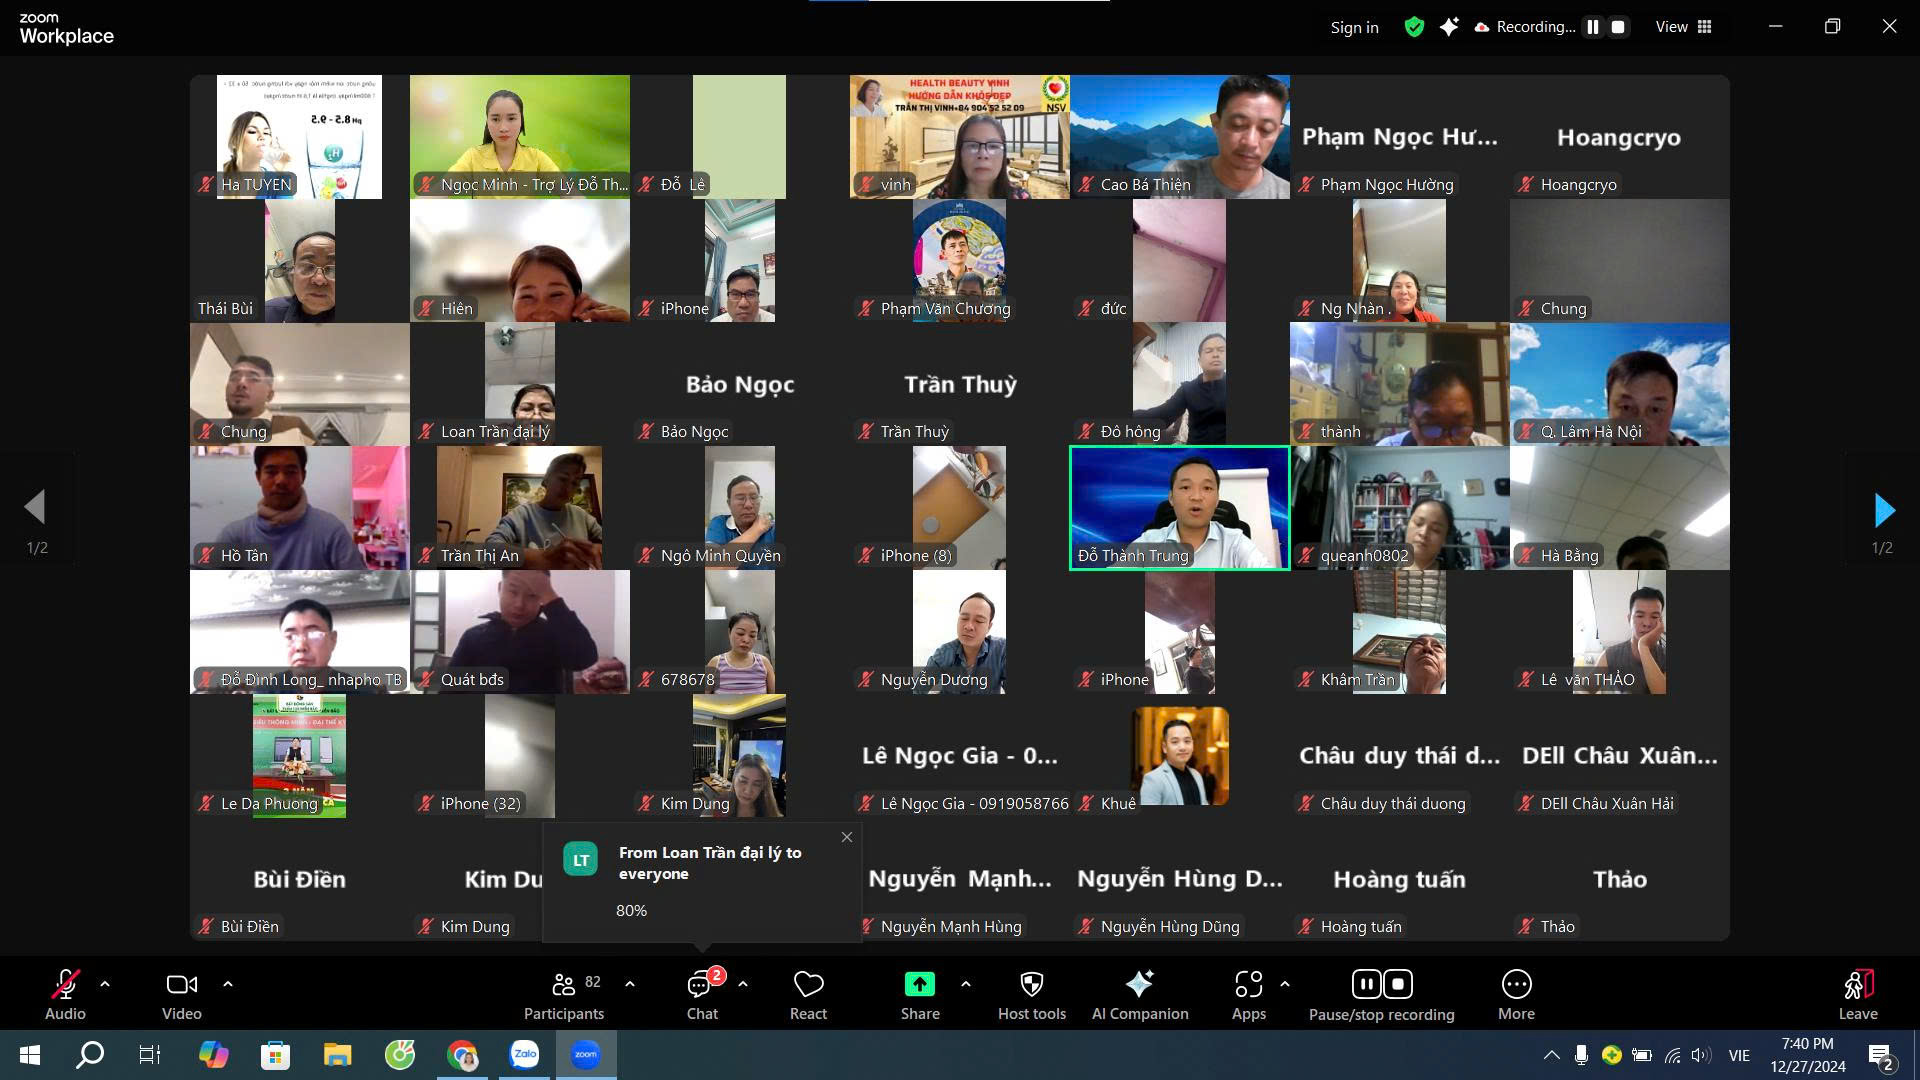This screenshot has height=1080, width=1920.
Task: Expand video settings chevron
Action: 228,984
